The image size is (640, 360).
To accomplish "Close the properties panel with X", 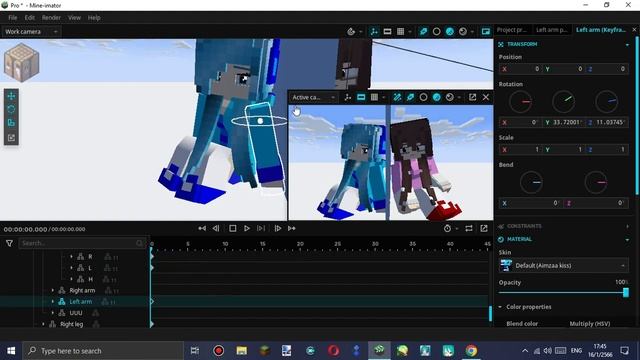I will 634,30.
